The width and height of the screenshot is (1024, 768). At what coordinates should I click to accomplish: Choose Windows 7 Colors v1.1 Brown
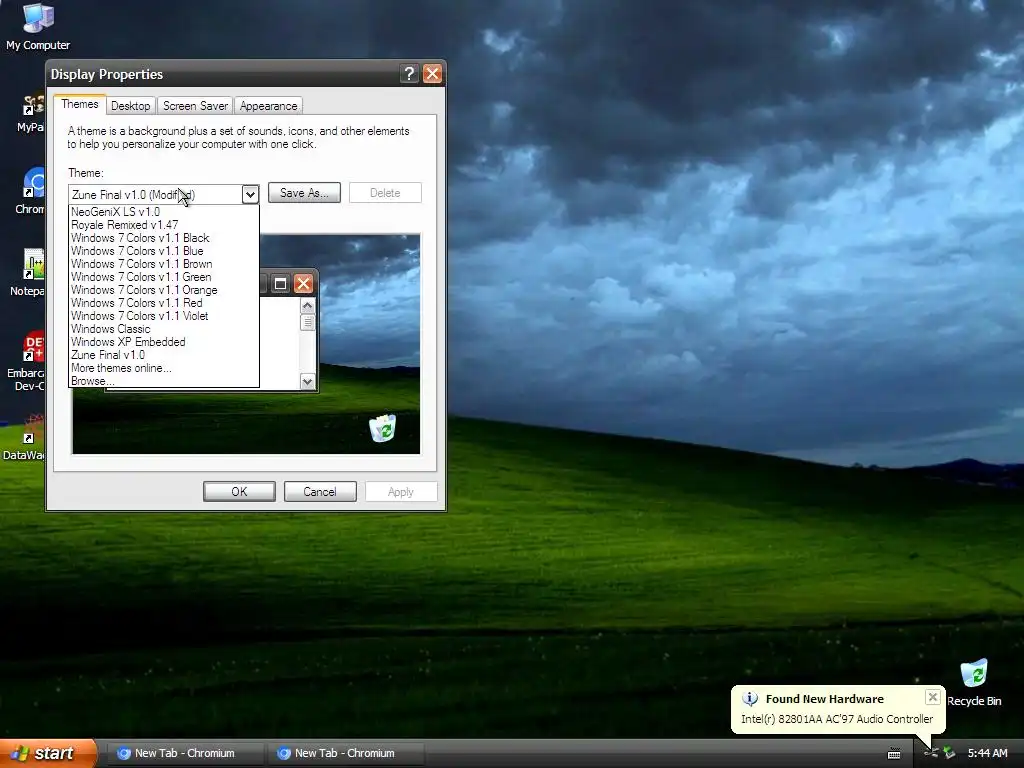click(164, 264)
